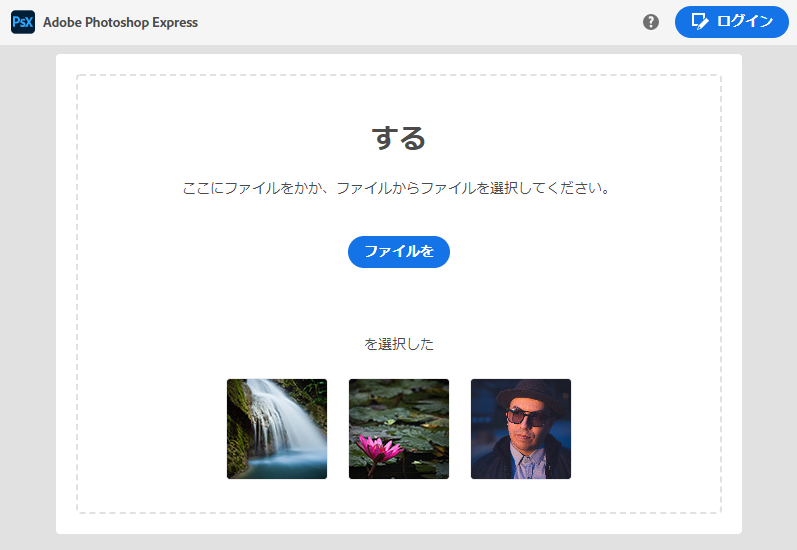Open the help question mark icon

pos(651,22)
